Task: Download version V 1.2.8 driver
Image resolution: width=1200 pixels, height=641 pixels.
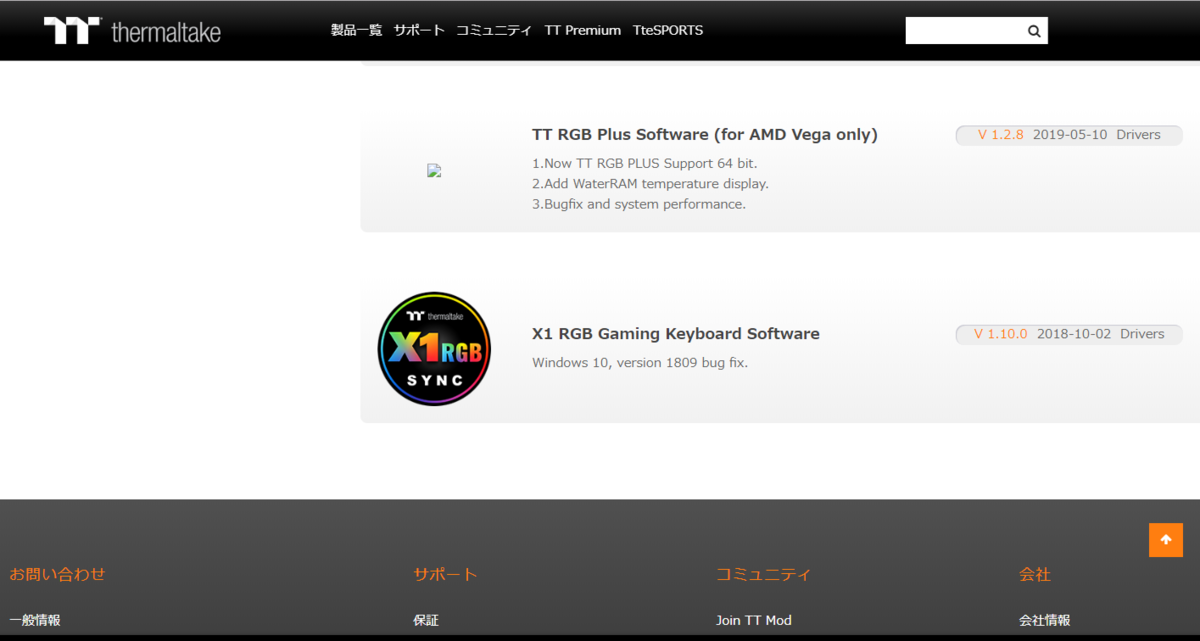Action: [1000, 134]
